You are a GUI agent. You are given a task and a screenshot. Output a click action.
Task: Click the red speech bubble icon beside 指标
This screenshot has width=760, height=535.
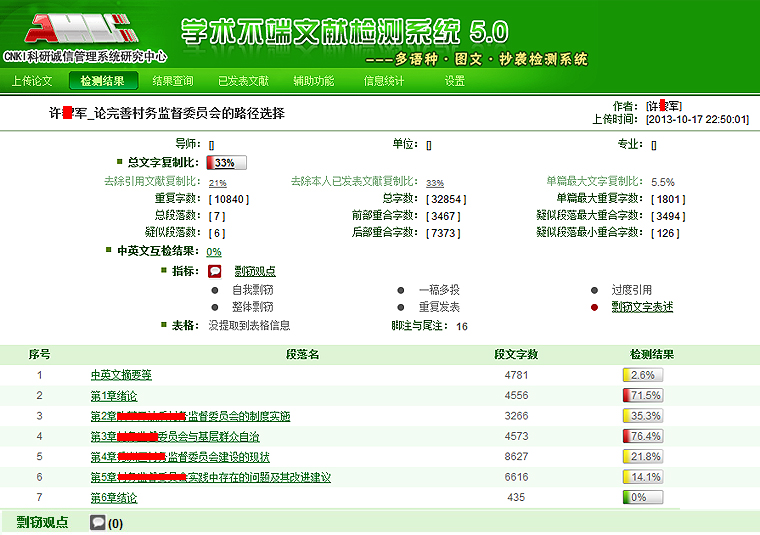click(x=215, y=271)
